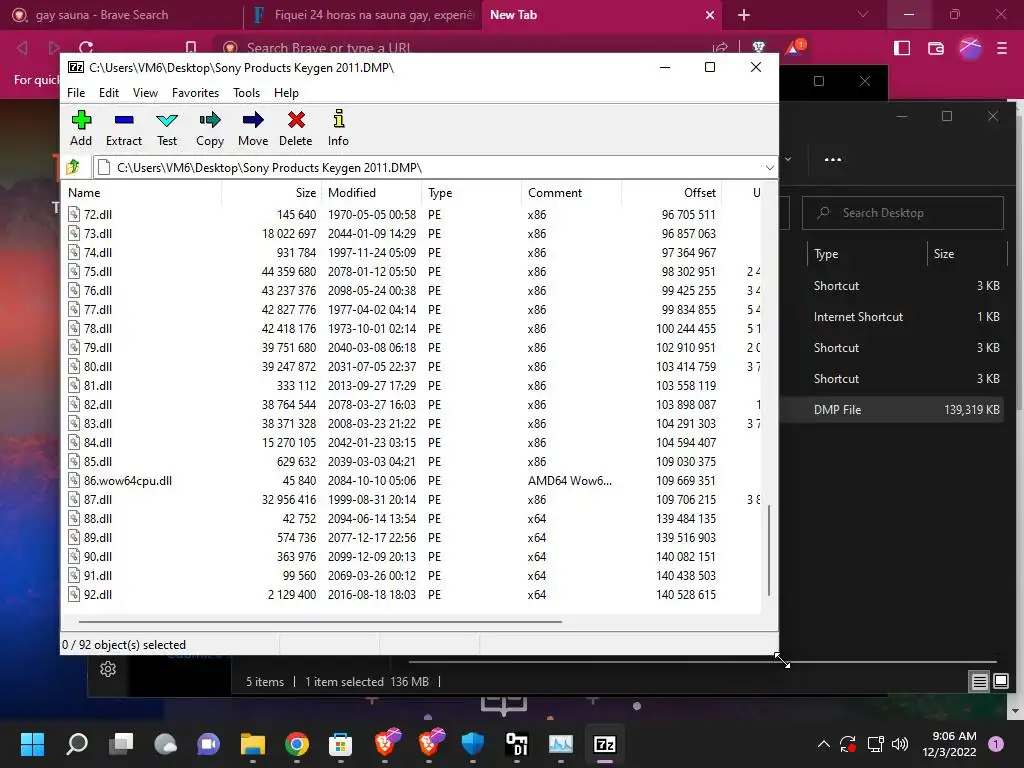Open Google Chrome from the taskbar
This screenshot has width=1024, height=768.
click(x=296, y=744)
